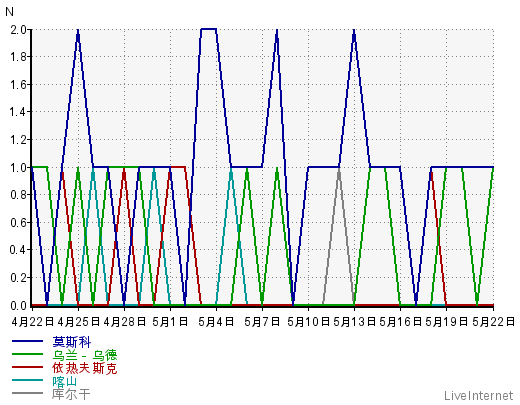520x405 pixels.
Task: Click the red 依热夫斯克 line swatch
Action: pyautogui.click(x=27, y=367)
